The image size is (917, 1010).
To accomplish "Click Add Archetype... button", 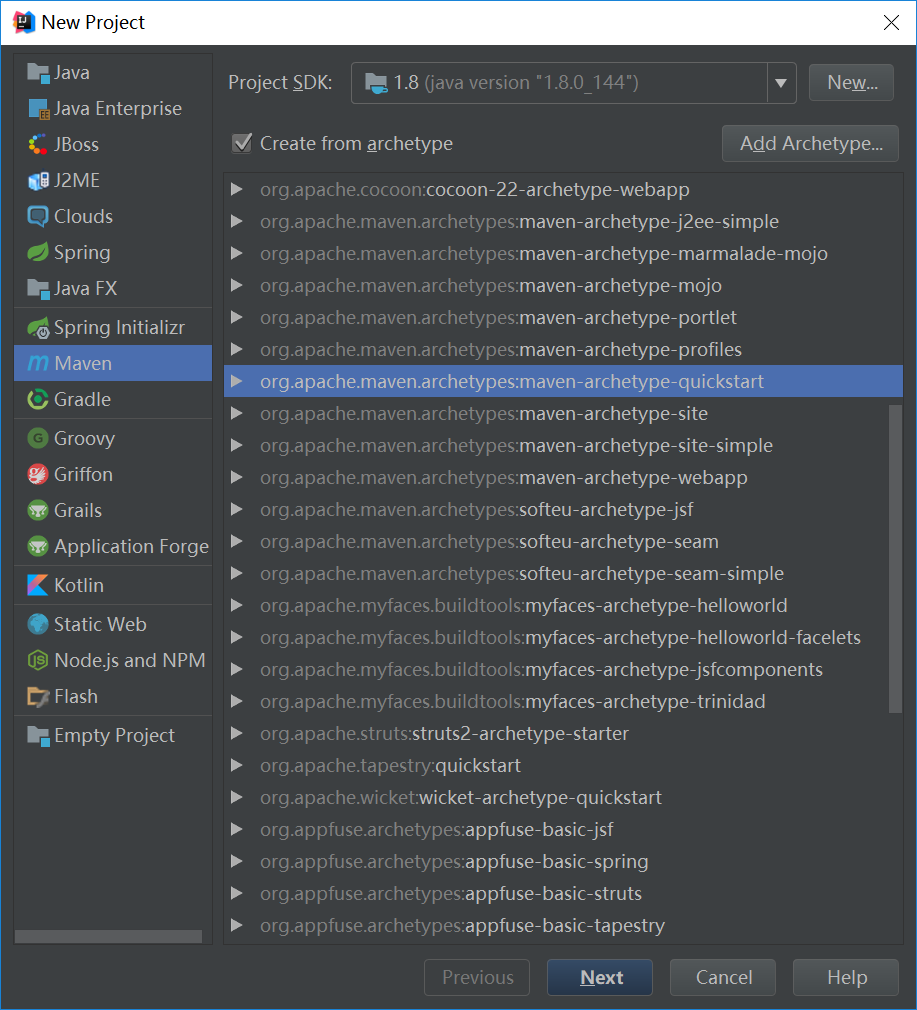I will pos(810,144).
